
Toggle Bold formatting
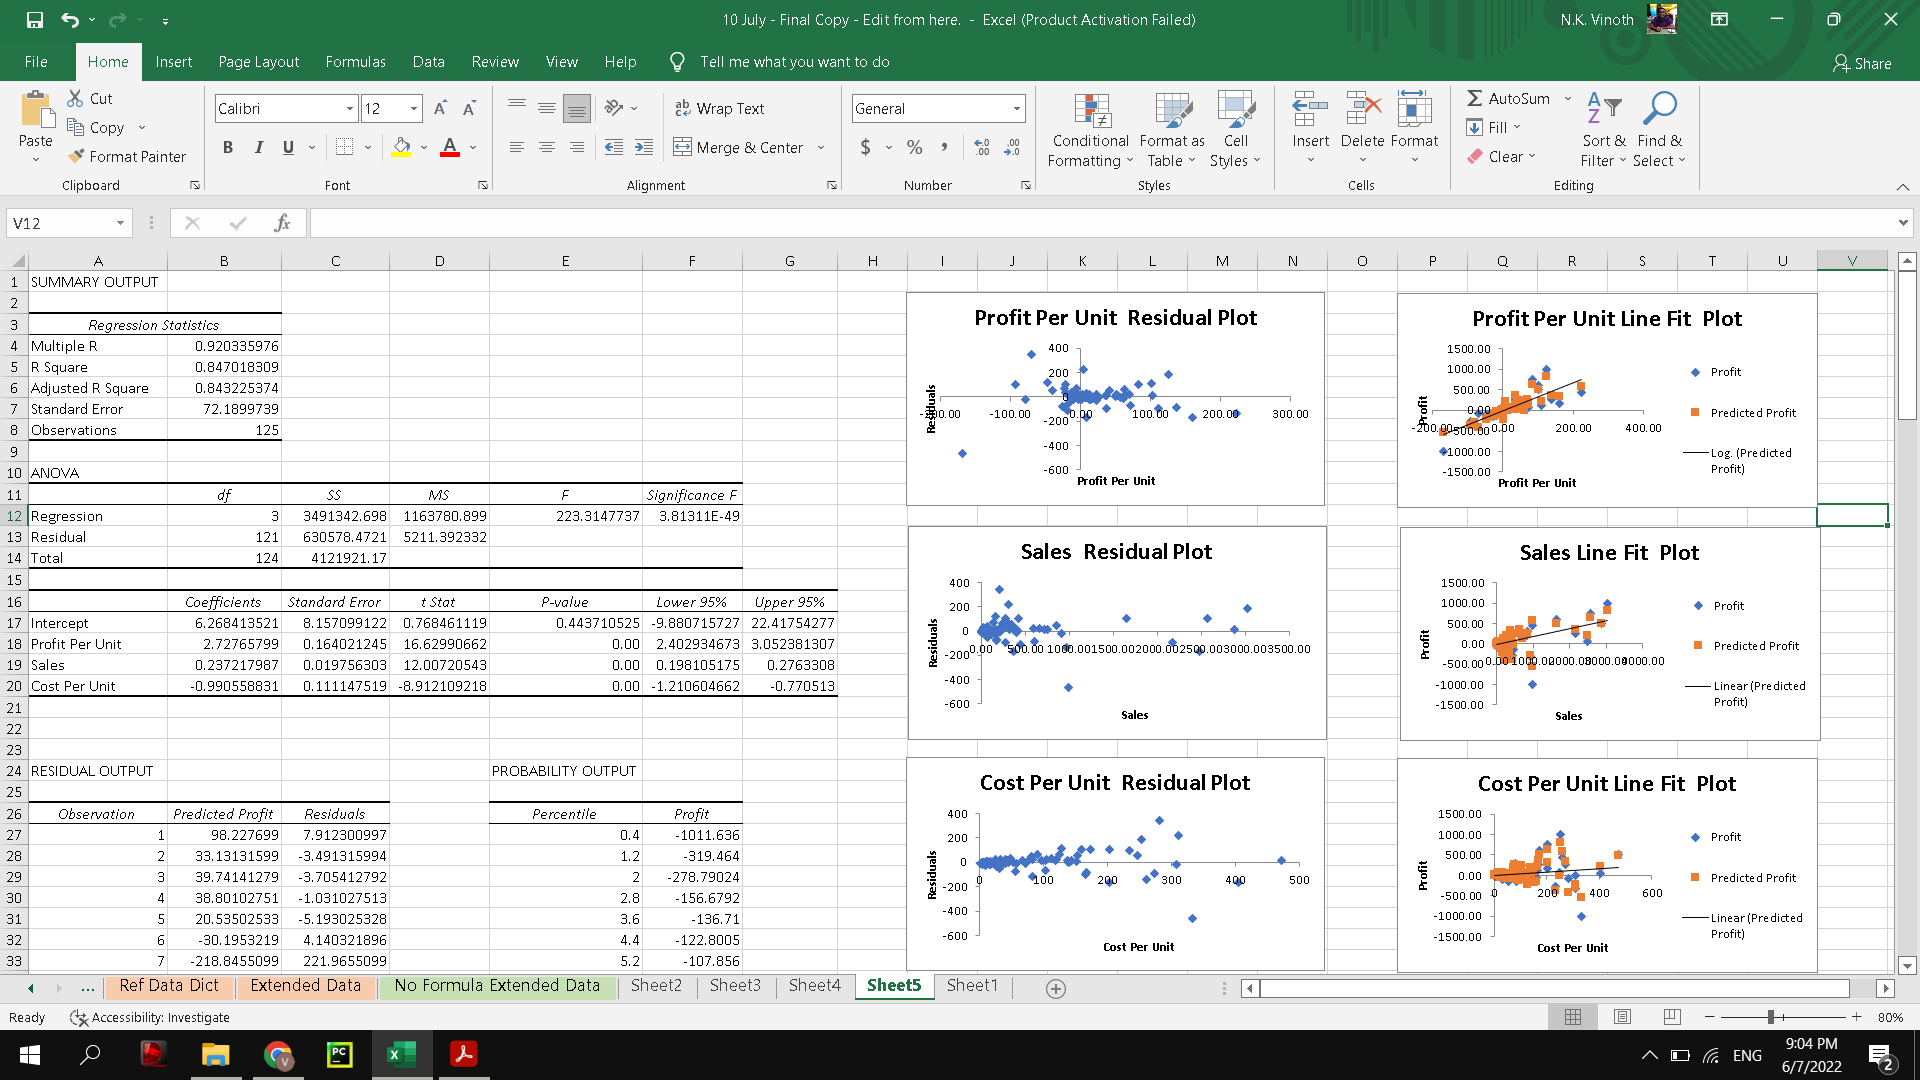point(228,147)
